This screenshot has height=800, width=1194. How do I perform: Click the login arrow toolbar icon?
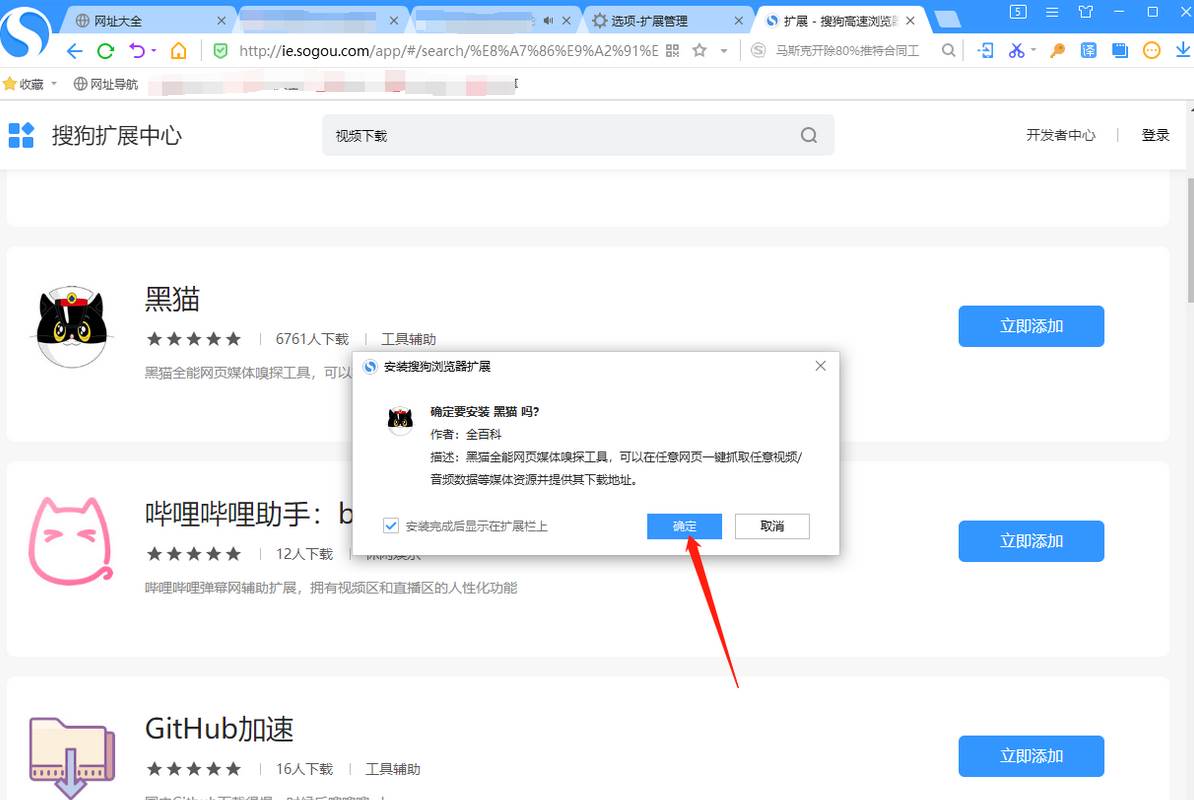pyautogui.click(x=985, y=51)
